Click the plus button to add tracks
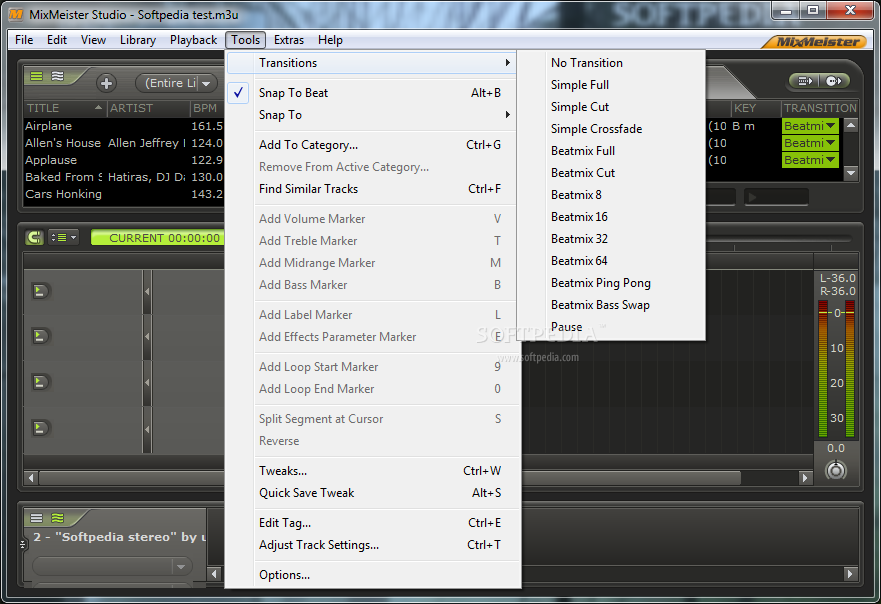This screenshot has width=881, height=604. 106,83
